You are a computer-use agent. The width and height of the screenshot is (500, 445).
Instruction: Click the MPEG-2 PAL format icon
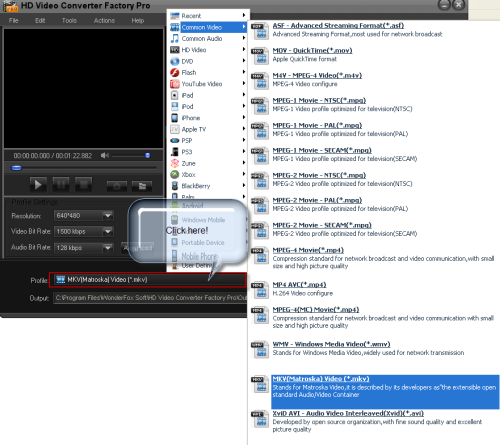click(x=260, y=206)
